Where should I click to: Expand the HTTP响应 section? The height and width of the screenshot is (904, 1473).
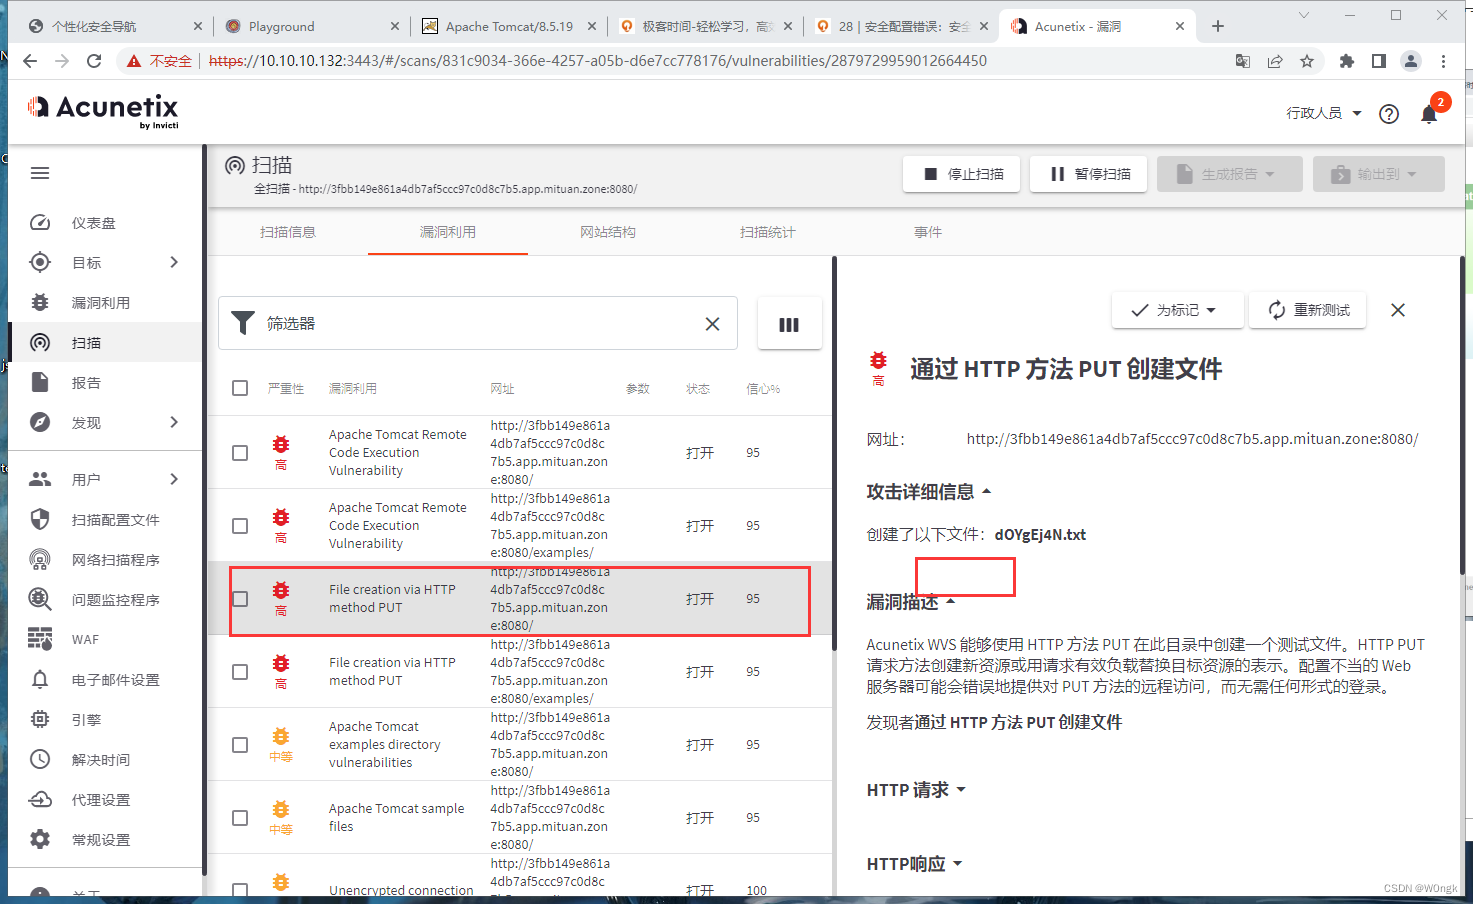coord(914,864)
